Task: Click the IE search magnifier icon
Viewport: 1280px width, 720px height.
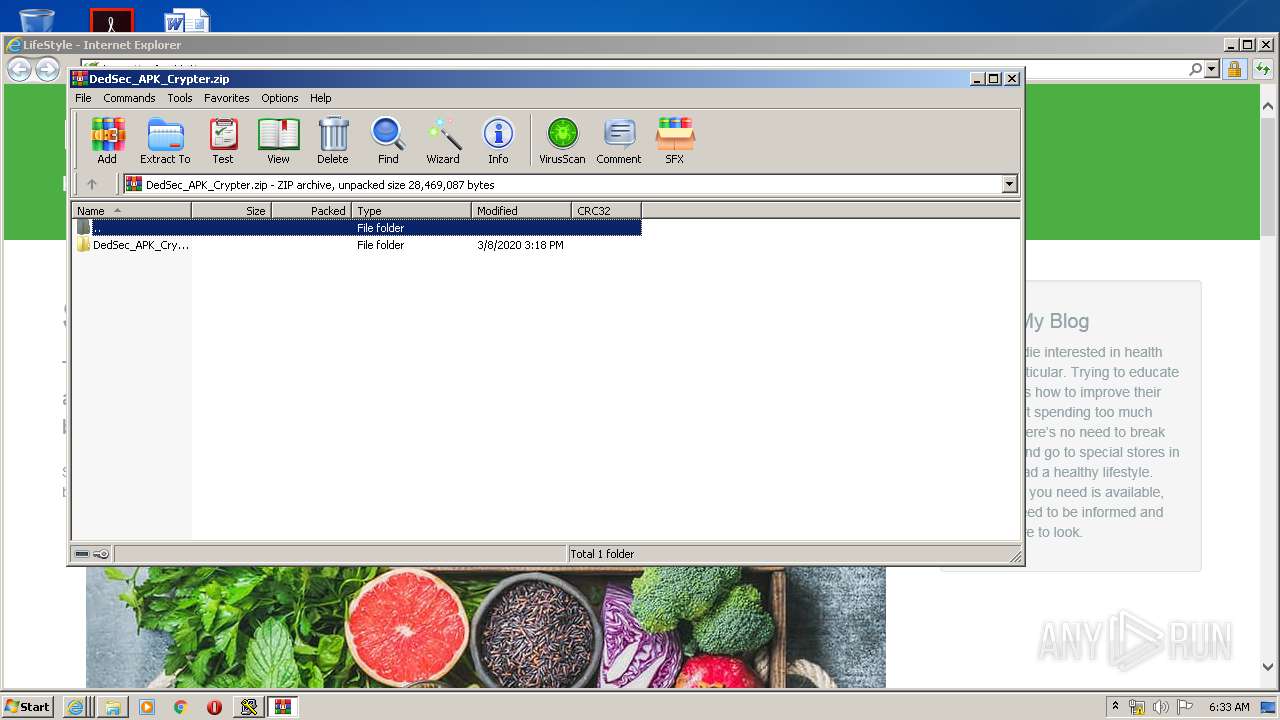Action: click(1195, 69)
